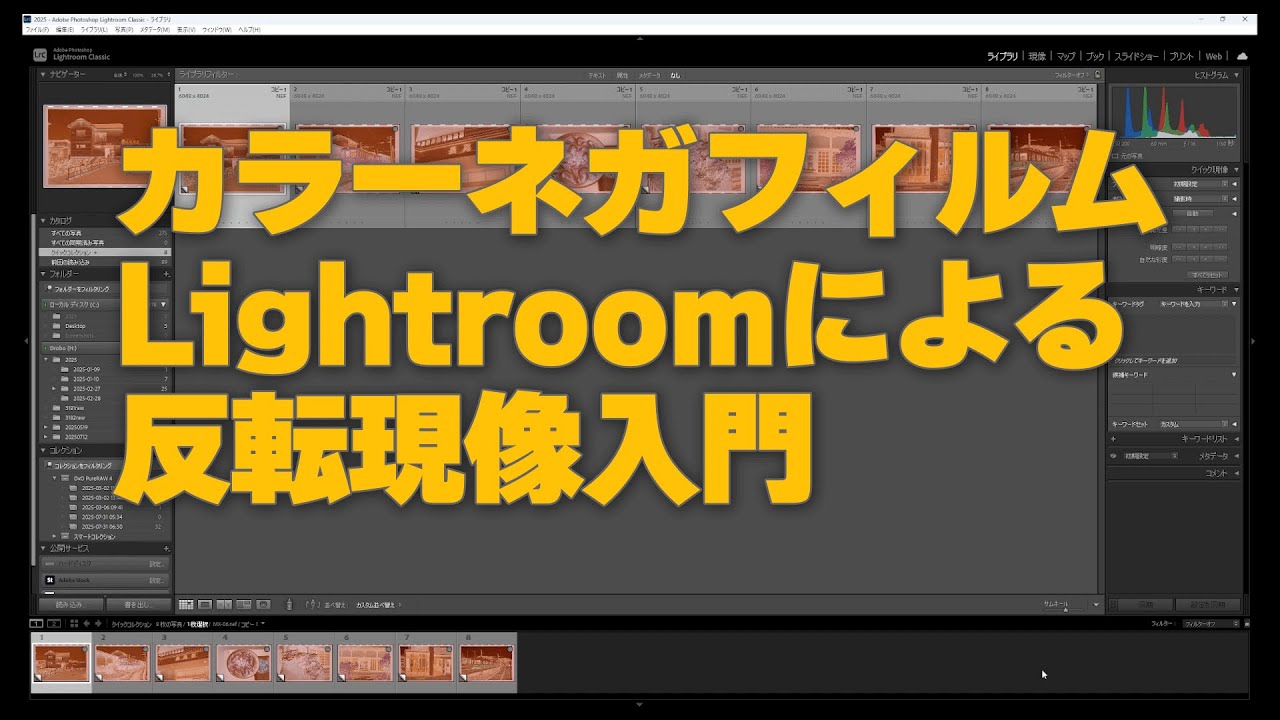Open the Library menu
1280x720 pixels.
pyautogui.click(x=95, y=30)
